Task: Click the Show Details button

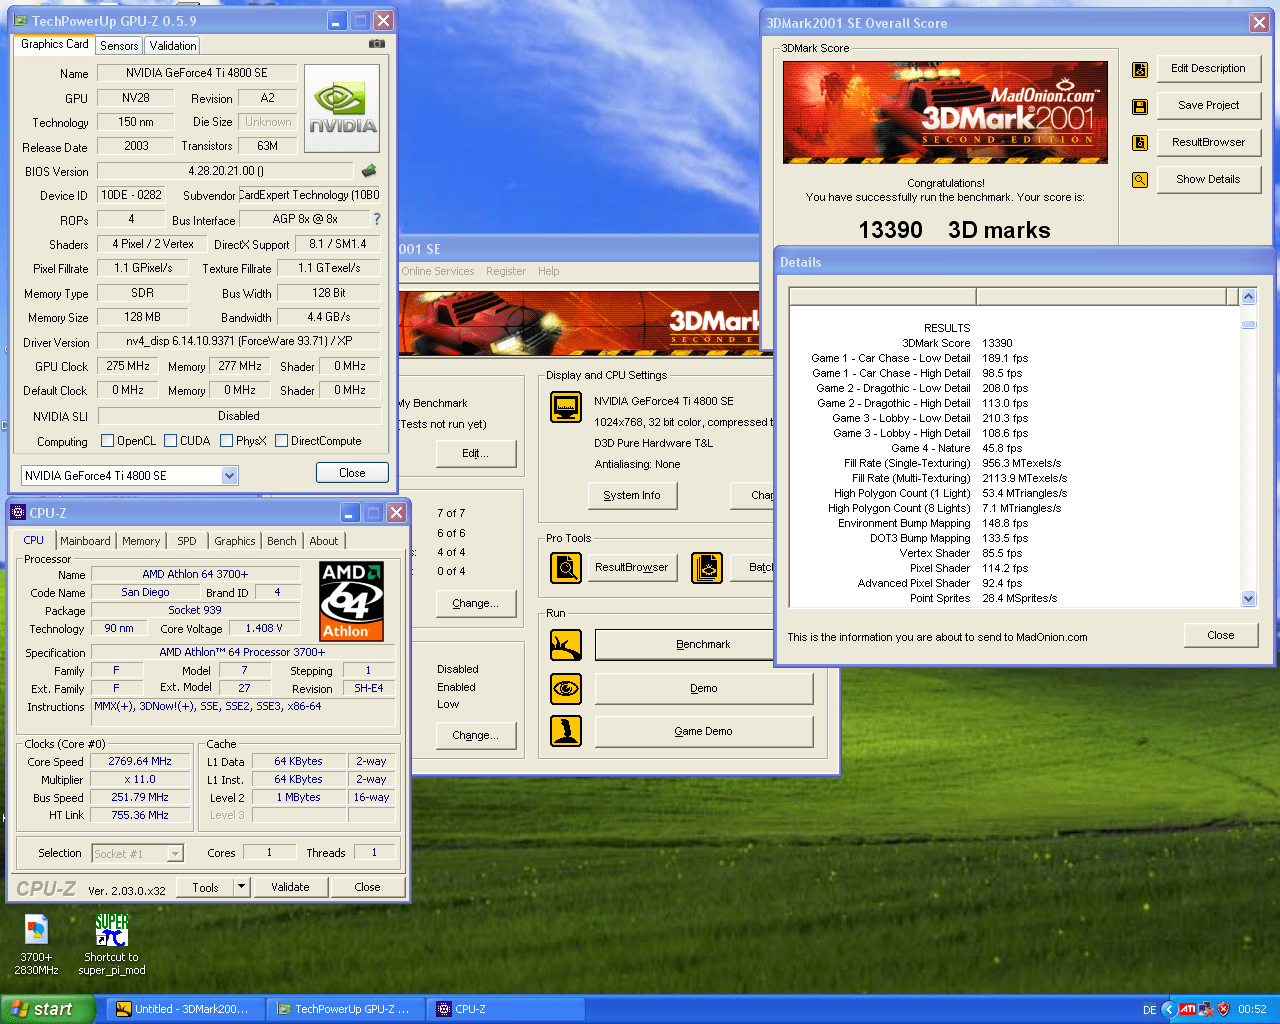Action: [1208, 179]
